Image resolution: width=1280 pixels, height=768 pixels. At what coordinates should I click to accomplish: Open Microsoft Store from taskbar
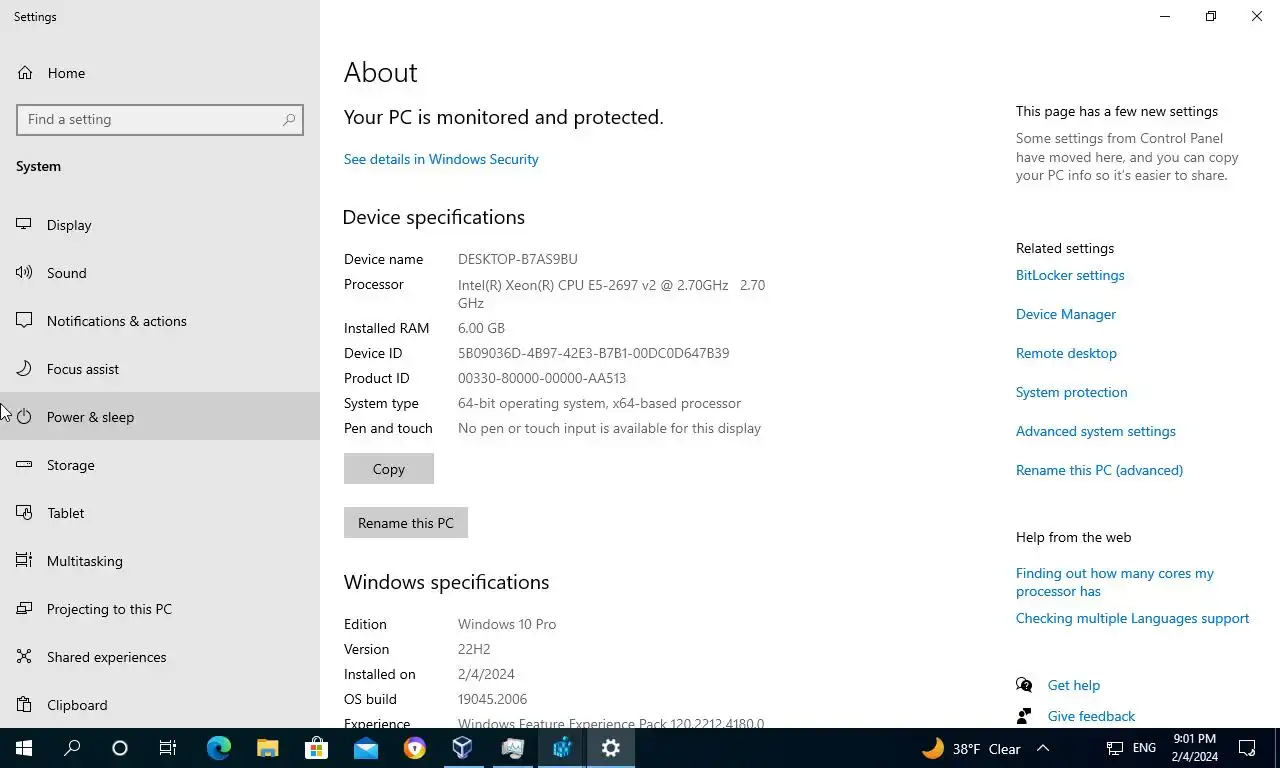tap(316, 748)
